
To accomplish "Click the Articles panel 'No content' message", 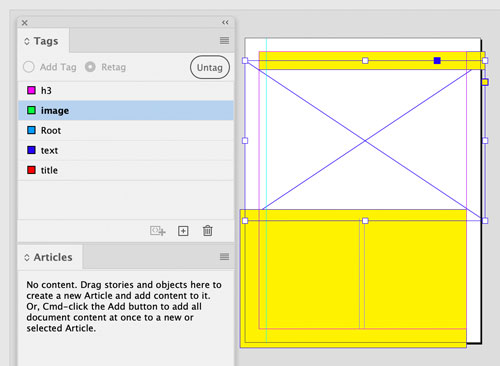I will pos(124,306).
